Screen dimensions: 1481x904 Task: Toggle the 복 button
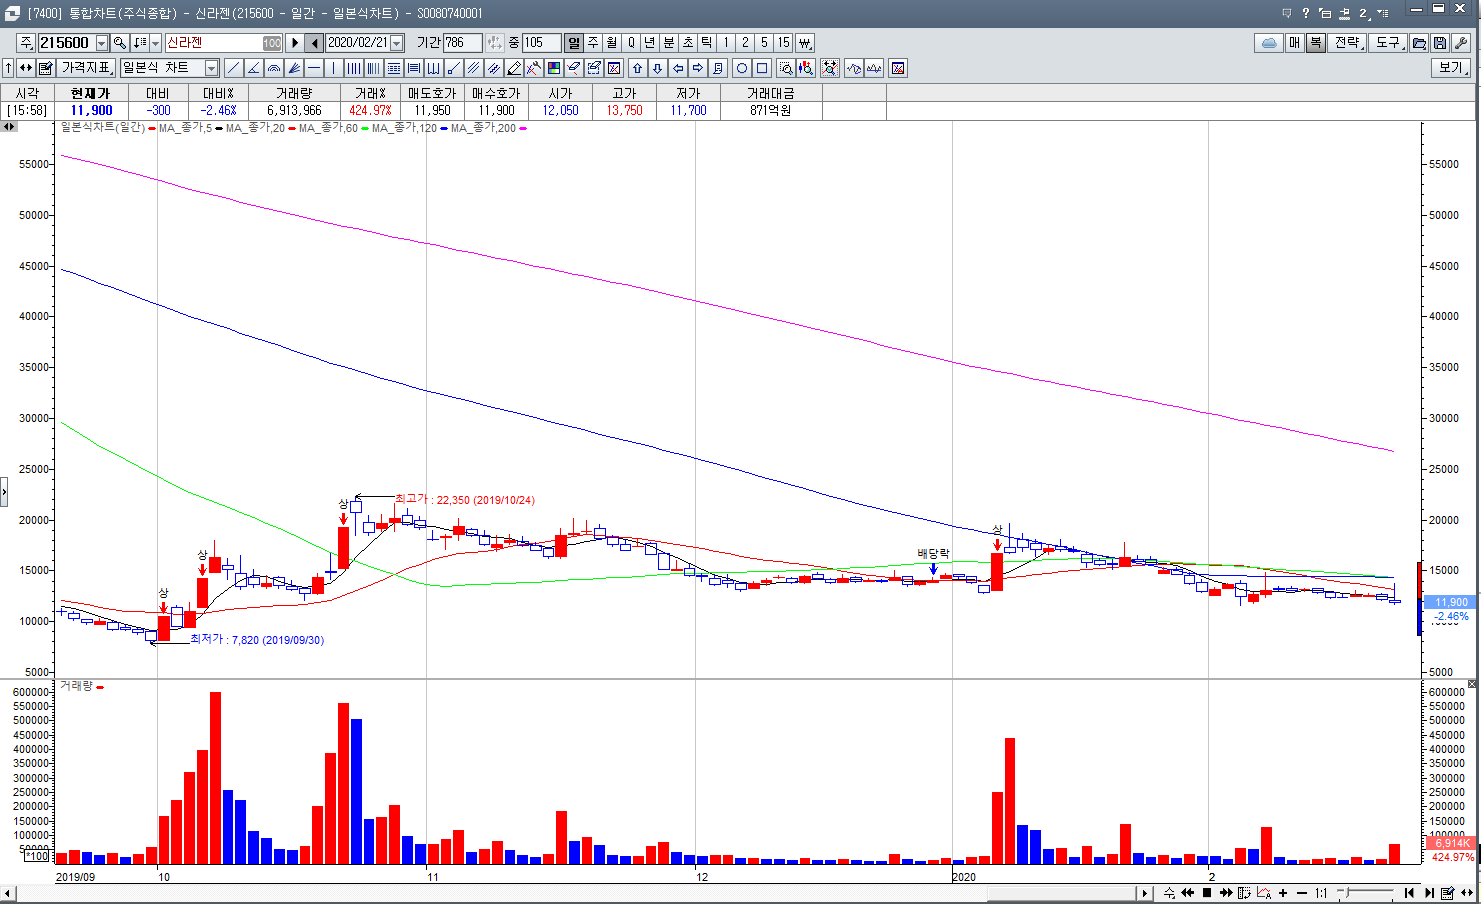tap(1315, 43)
